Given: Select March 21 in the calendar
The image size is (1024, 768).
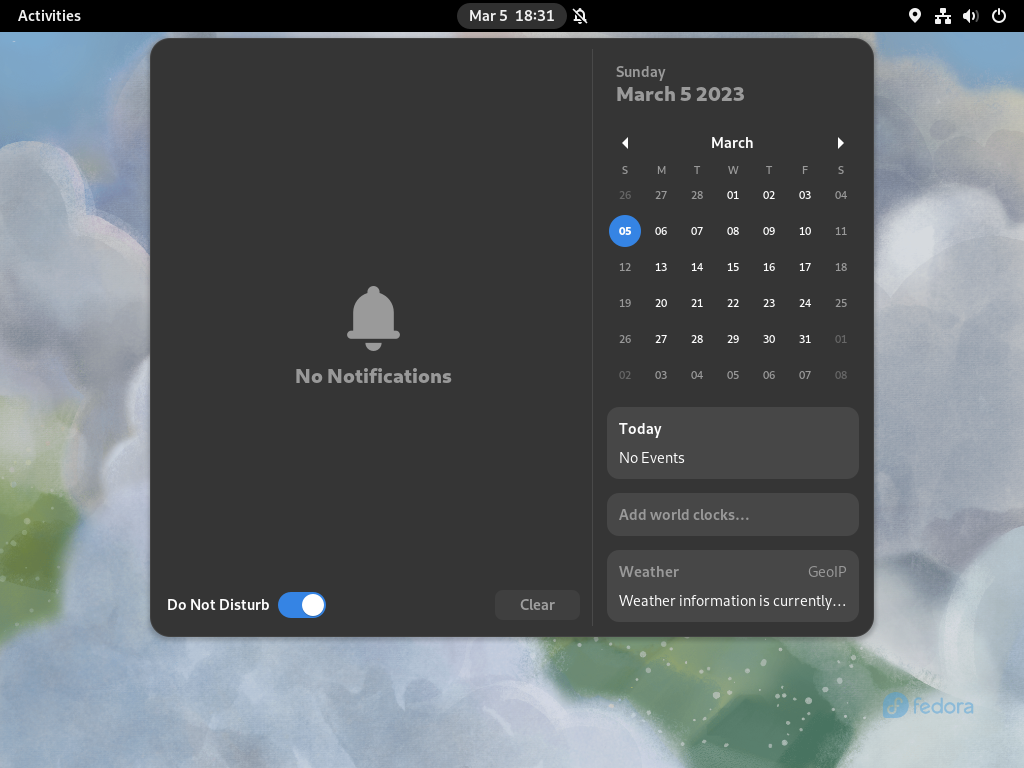Looking at the screenshot, I should [697, 303].
